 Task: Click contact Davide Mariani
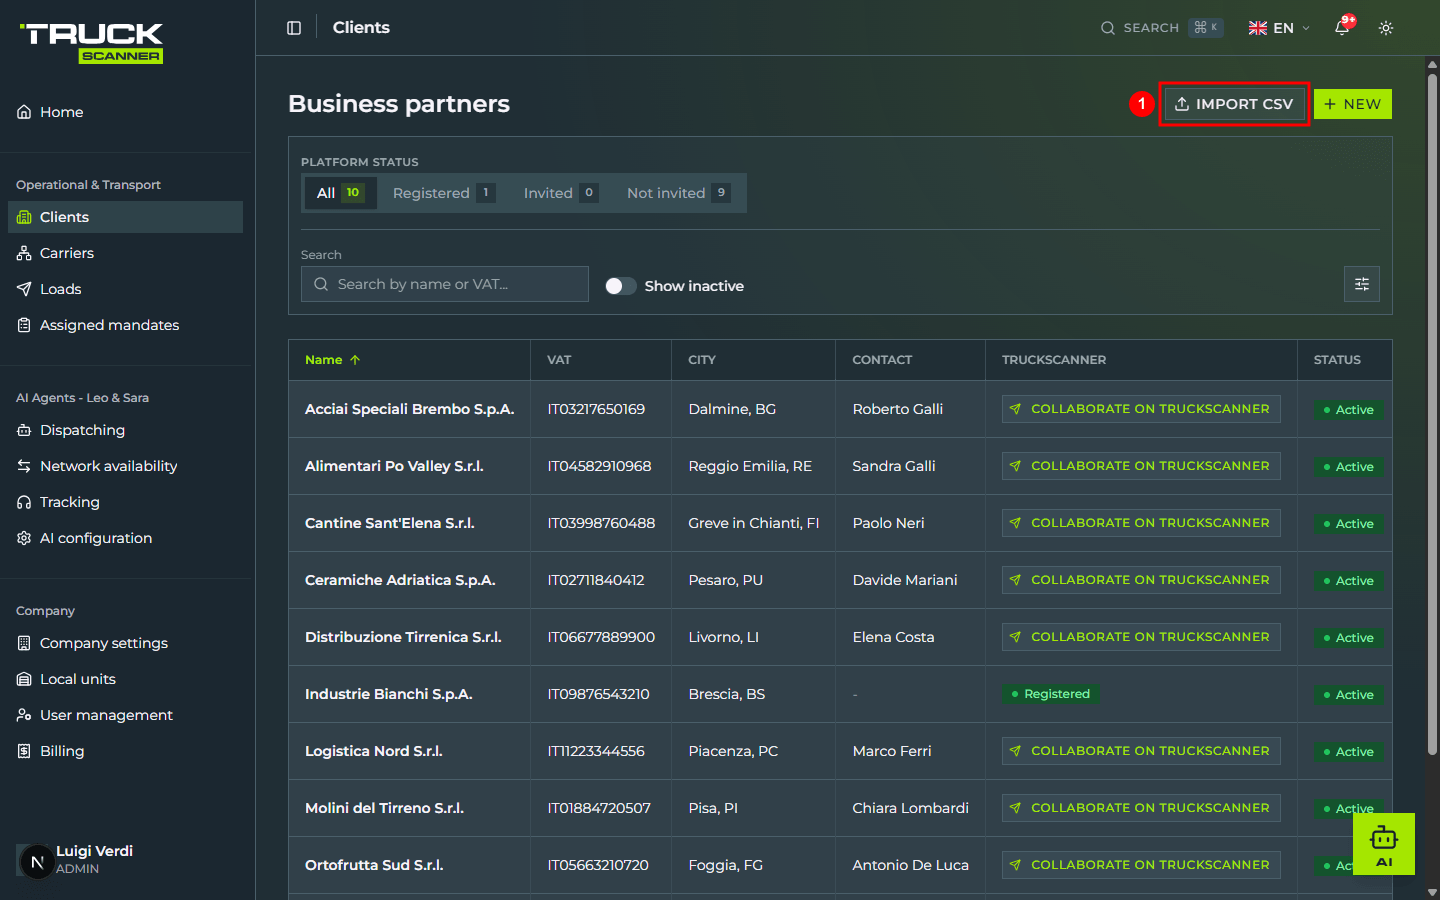[x=905, y=580]
